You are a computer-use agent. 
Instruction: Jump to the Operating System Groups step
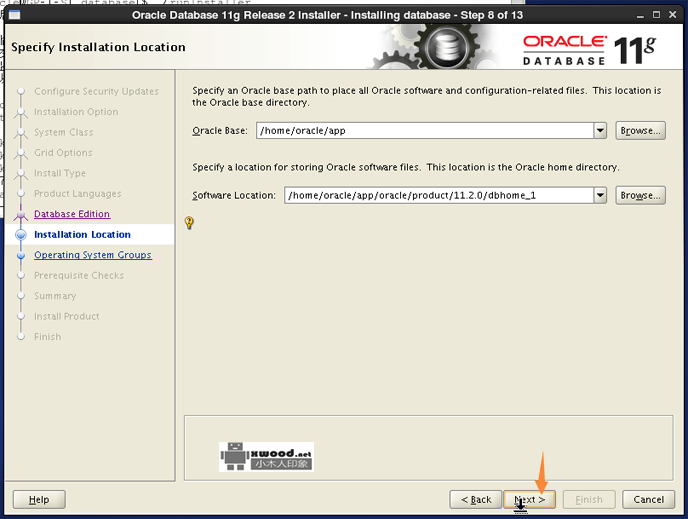[x=92, y=255]
